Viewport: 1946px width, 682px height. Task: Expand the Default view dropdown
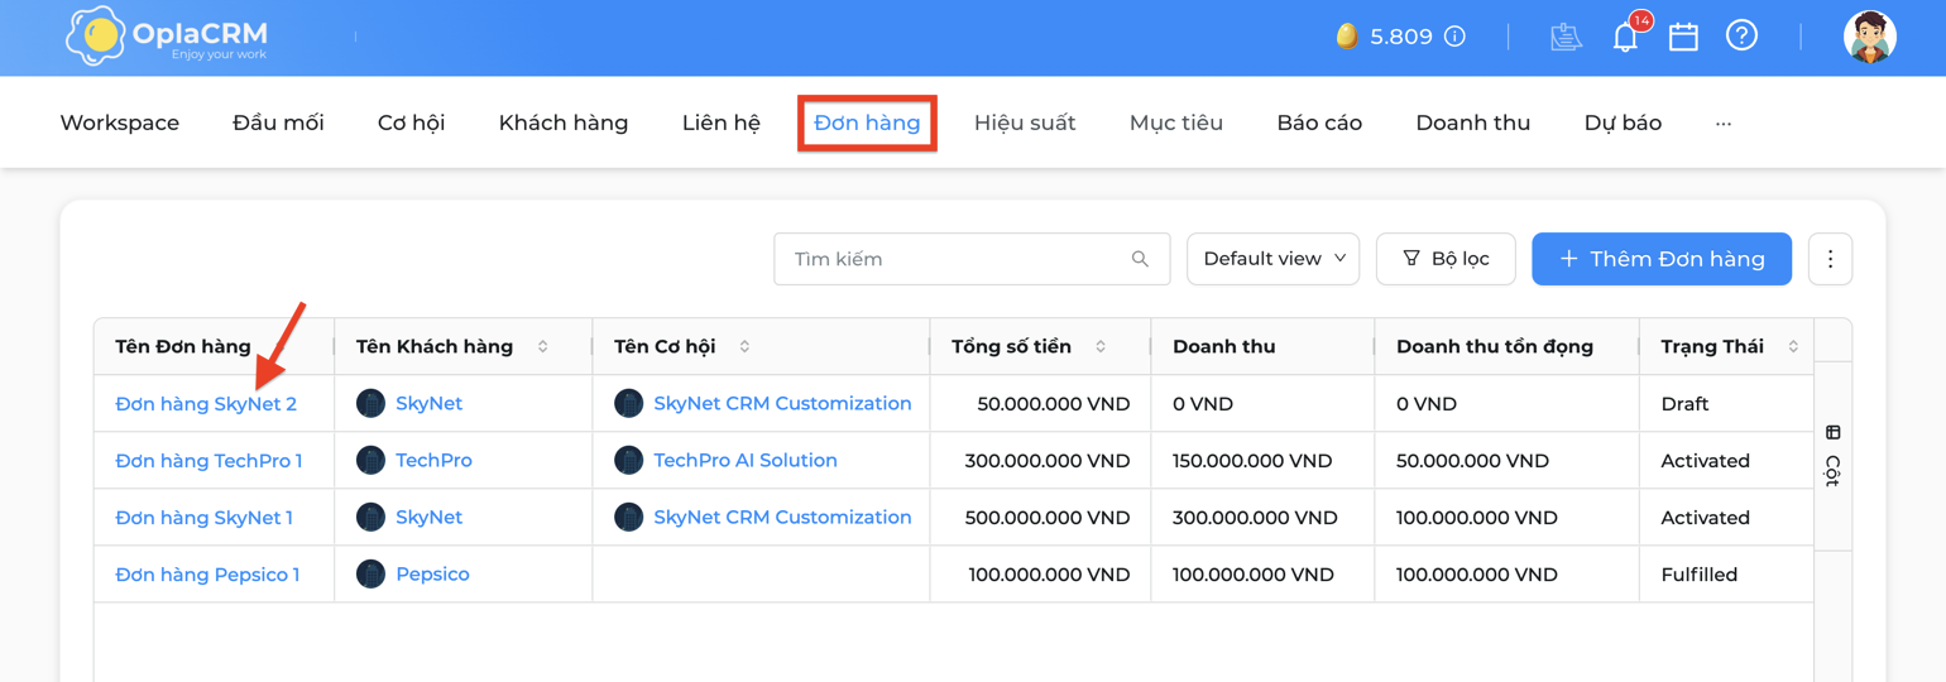click(x=1272, y=259)
